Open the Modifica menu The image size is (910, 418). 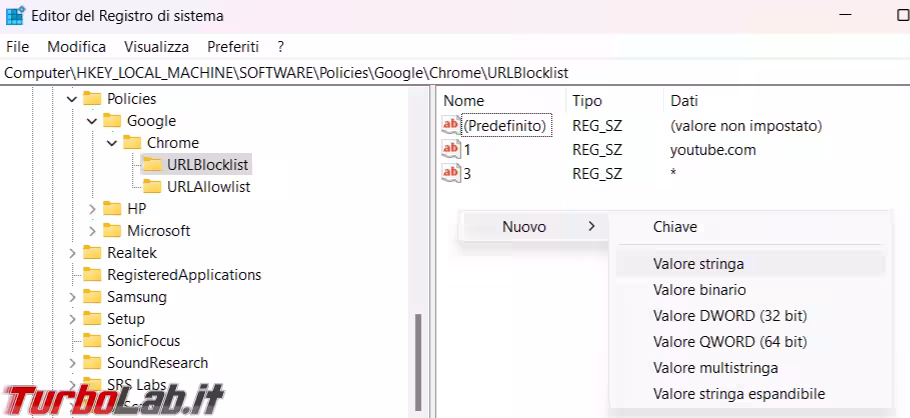pyautogui.click(x=76, y=47)
